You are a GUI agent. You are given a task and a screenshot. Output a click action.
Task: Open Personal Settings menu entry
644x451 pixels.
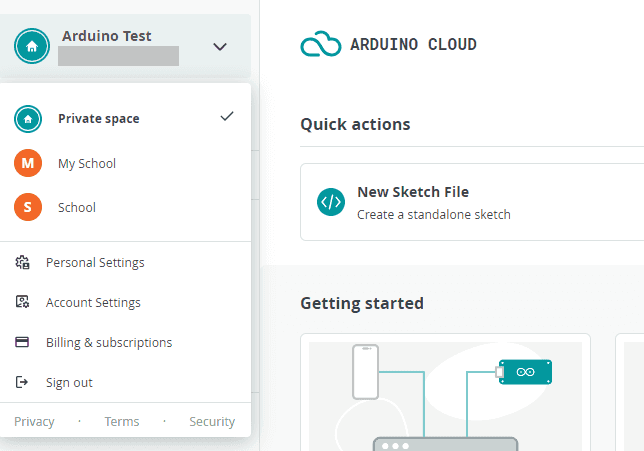95,263
